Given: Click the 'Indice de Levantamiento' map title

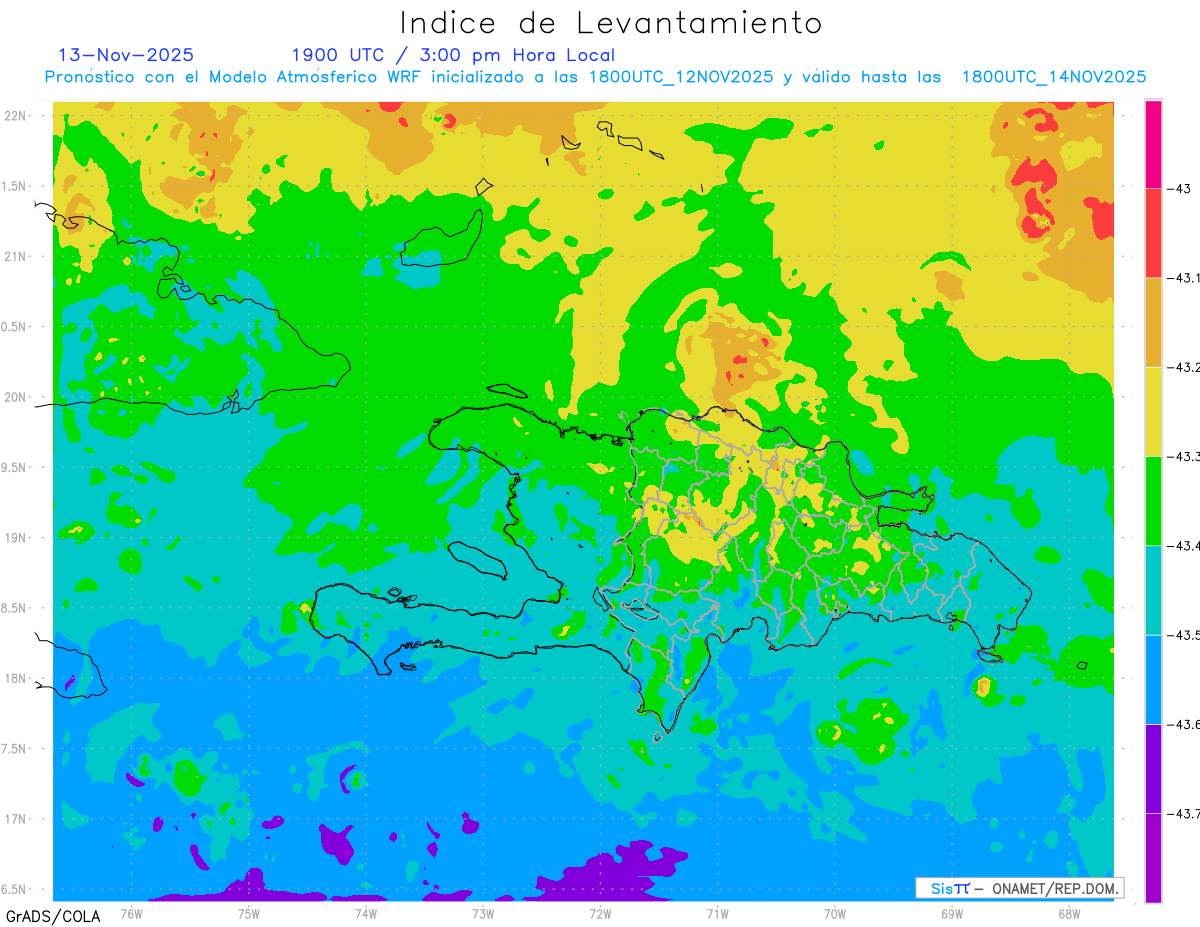Looking at the screenshot, I should [x=611, y=22].
